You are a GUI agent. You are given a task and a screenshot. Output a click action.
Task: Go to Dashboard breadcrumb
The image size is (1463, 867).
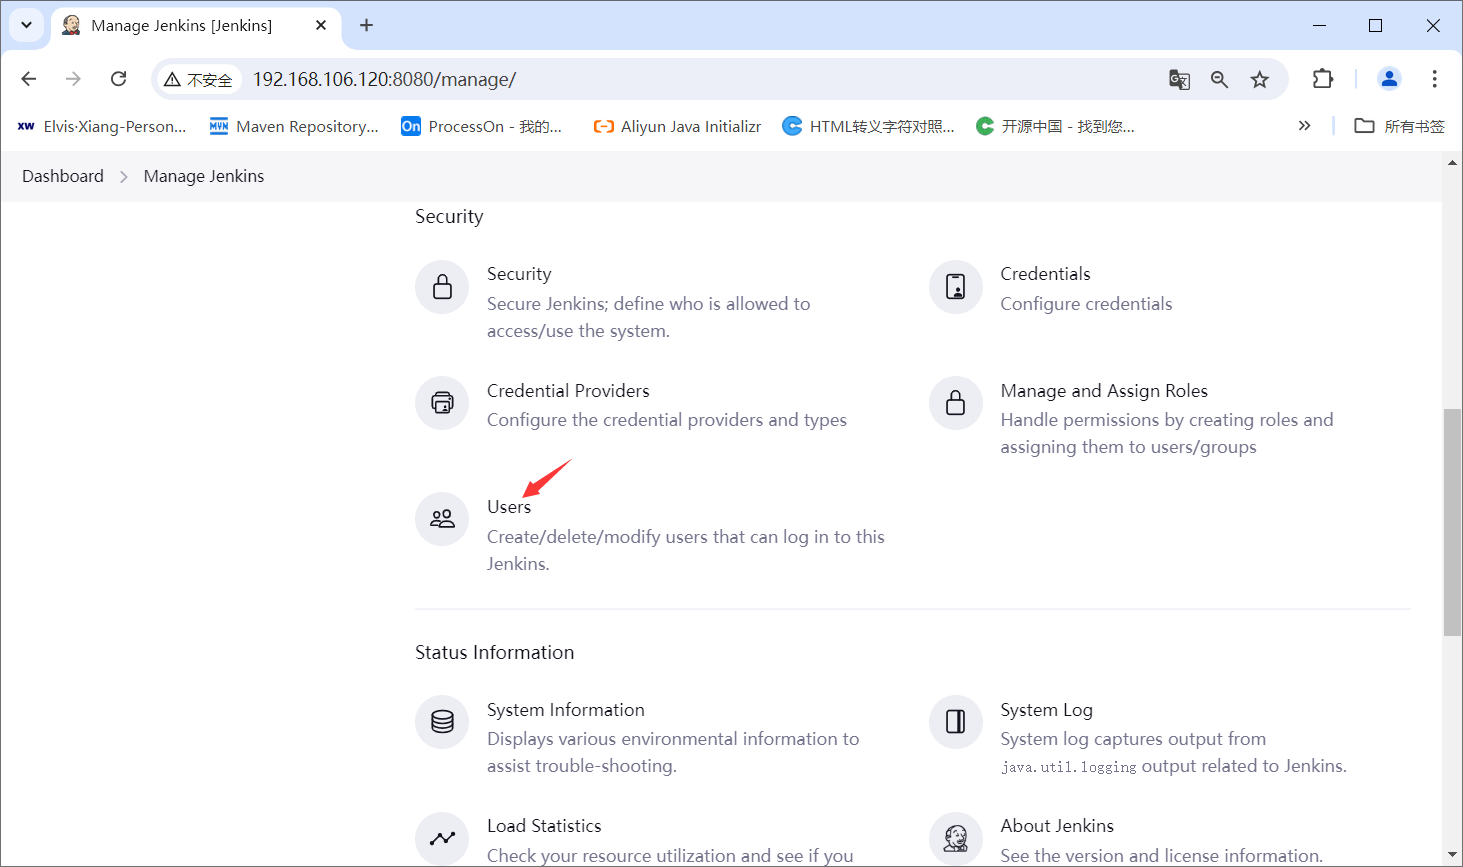click(63, 176)
